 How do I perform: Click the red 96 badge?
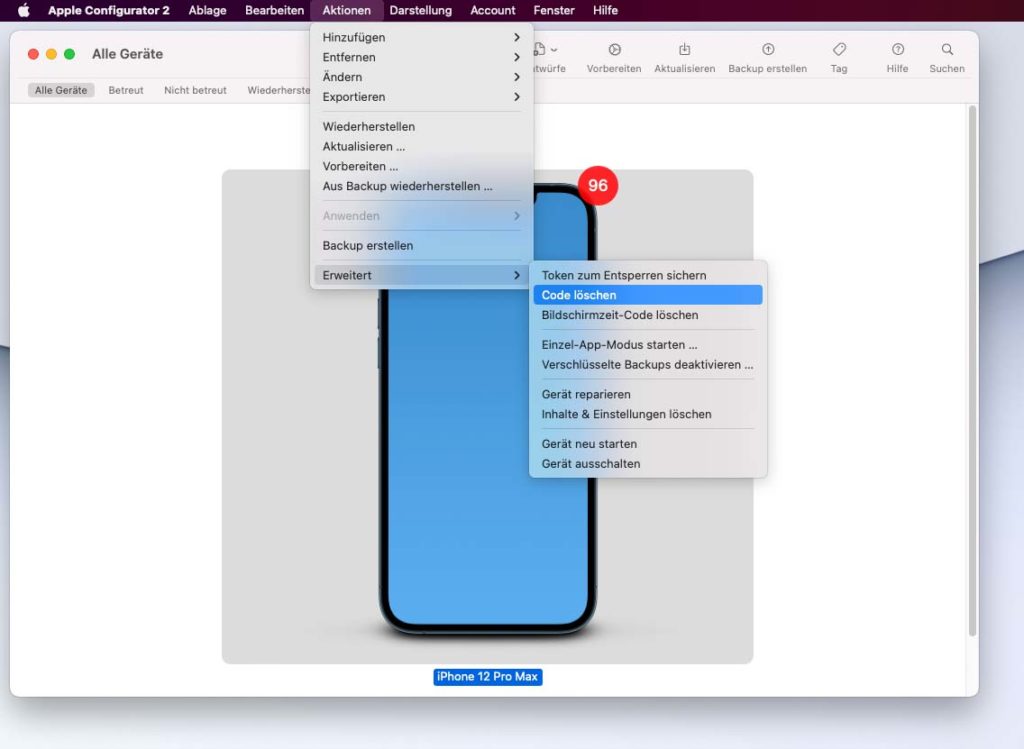click(x=598, y=185)
